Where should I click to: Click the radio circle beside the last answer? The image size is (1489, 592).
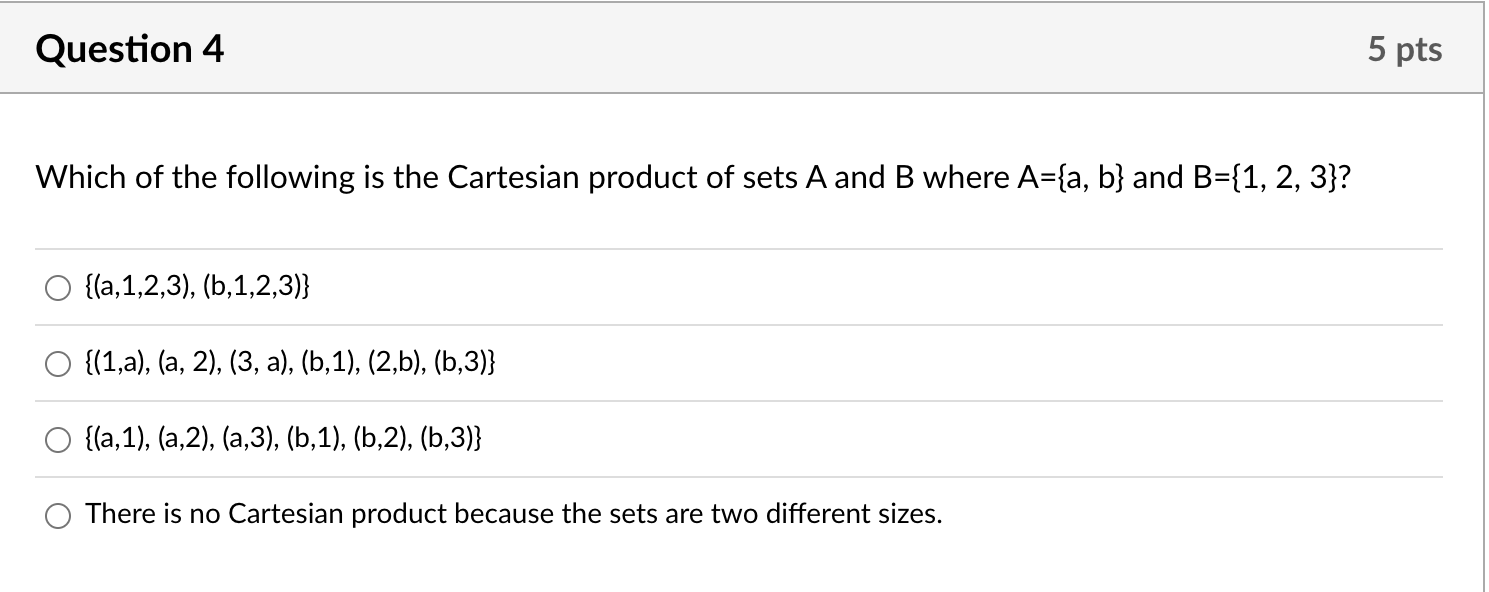[57, 516]
